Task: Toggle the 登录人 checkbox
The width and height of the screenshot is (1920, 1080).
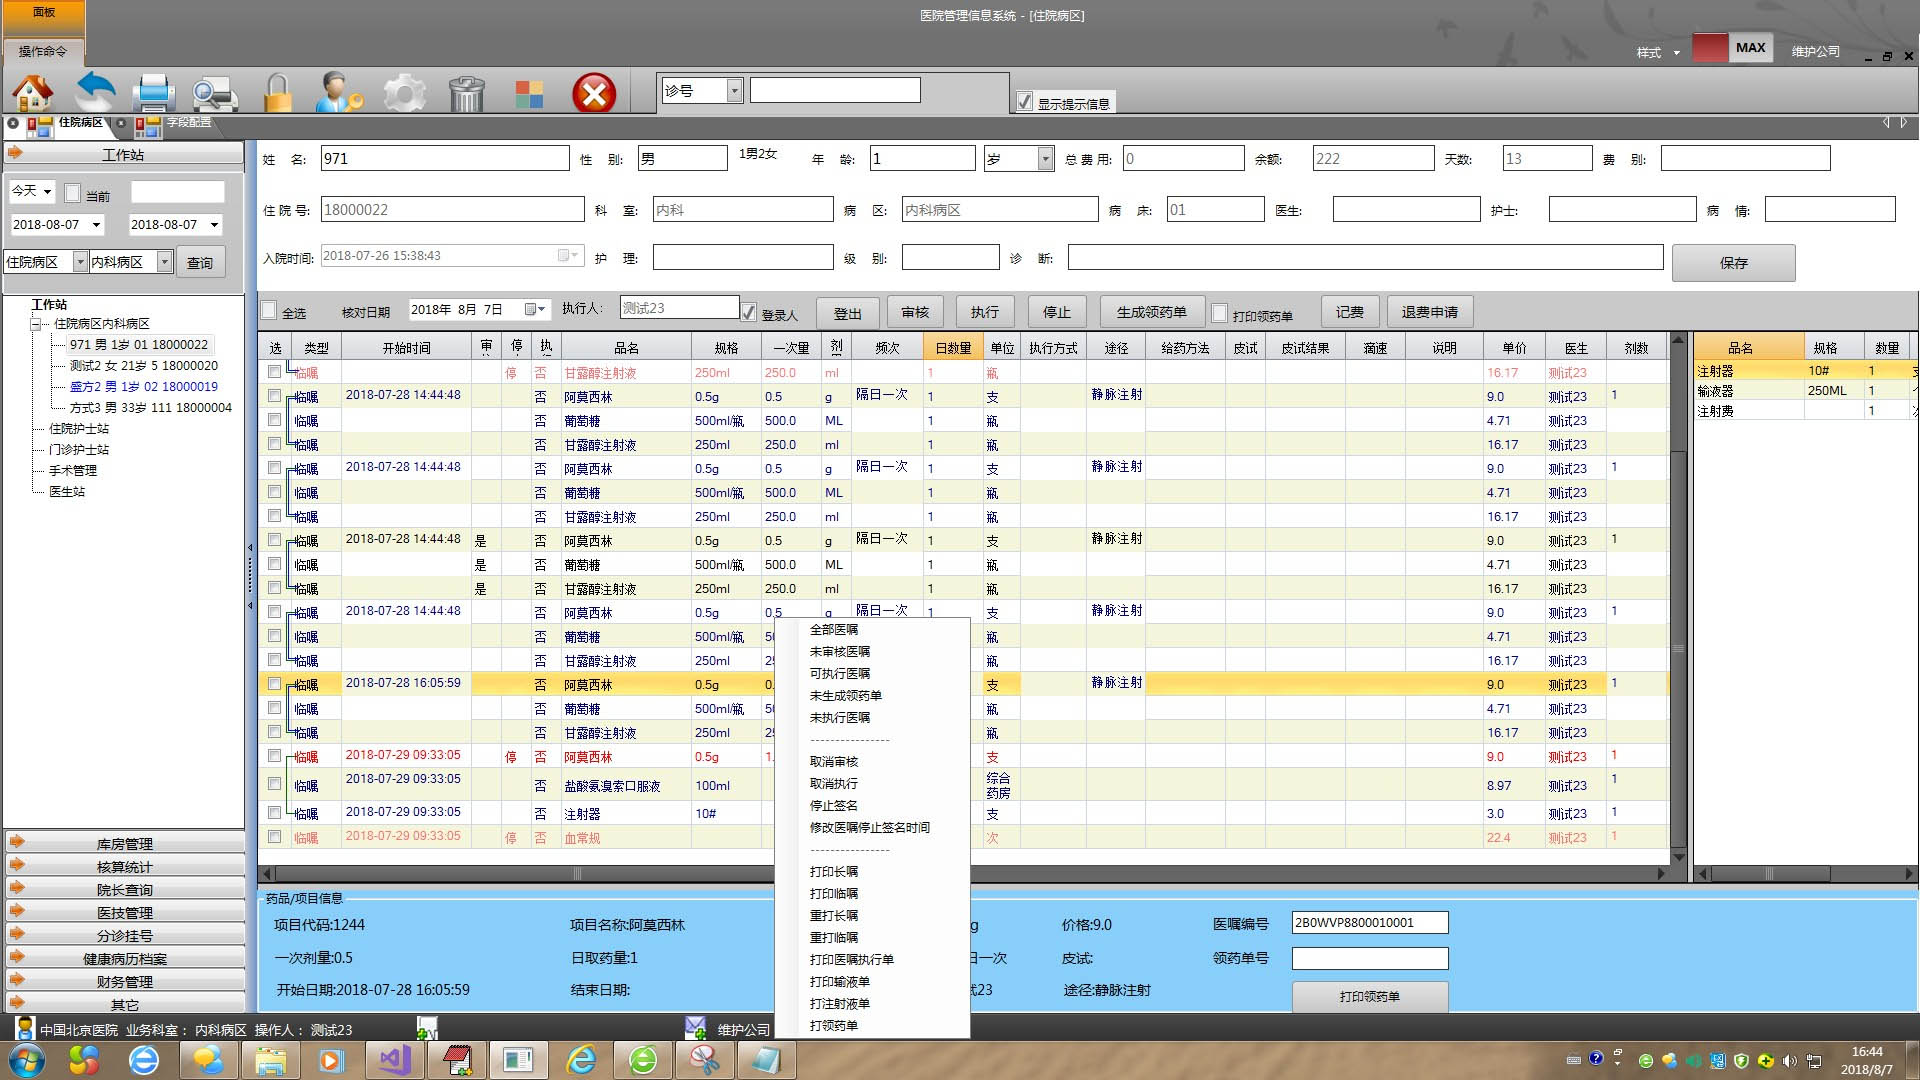Action: [748, 312]
